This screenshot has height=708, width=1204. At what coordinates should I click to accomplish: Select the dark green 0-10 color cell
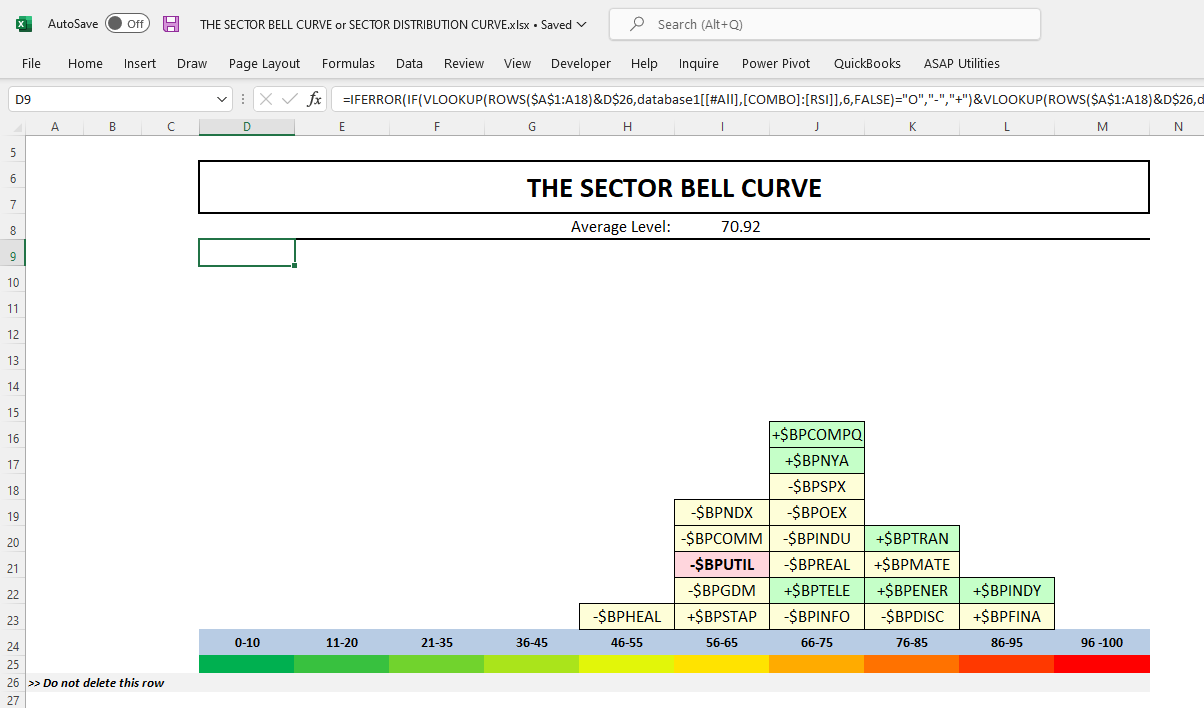247,664
